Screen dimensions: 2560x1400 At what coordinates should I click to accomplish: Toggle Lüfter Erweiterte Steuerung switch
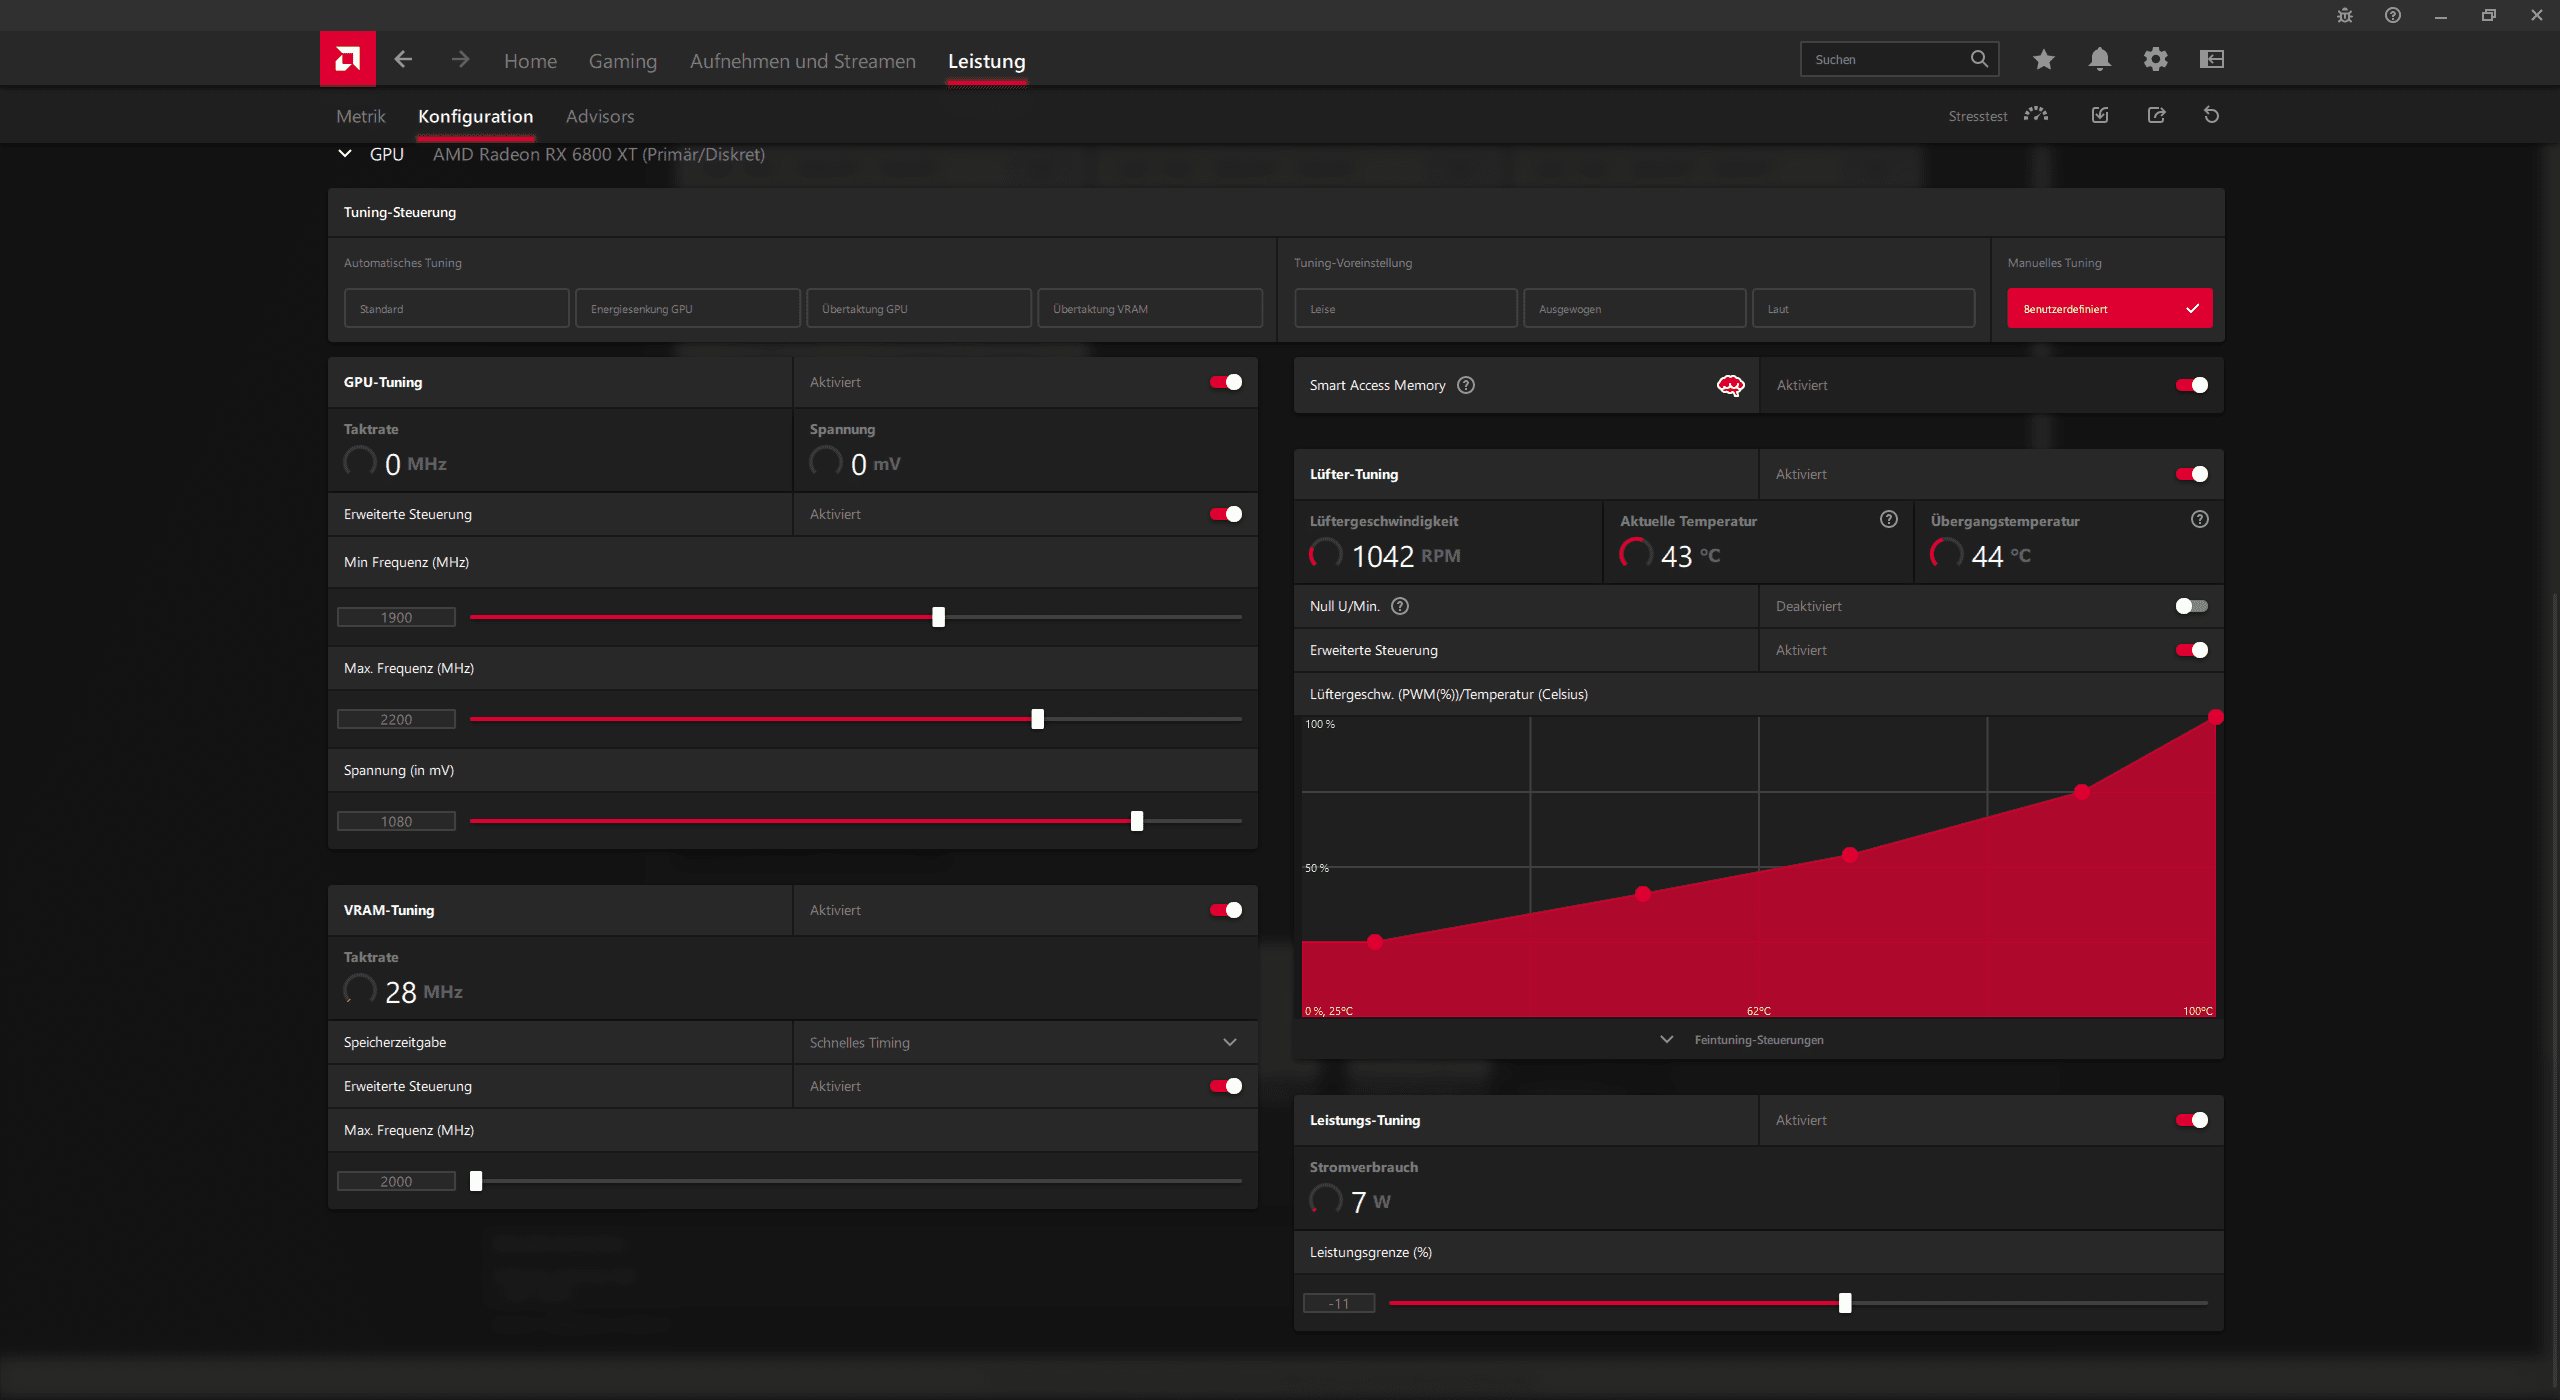pyautogui.click(x=2192, y=650)
